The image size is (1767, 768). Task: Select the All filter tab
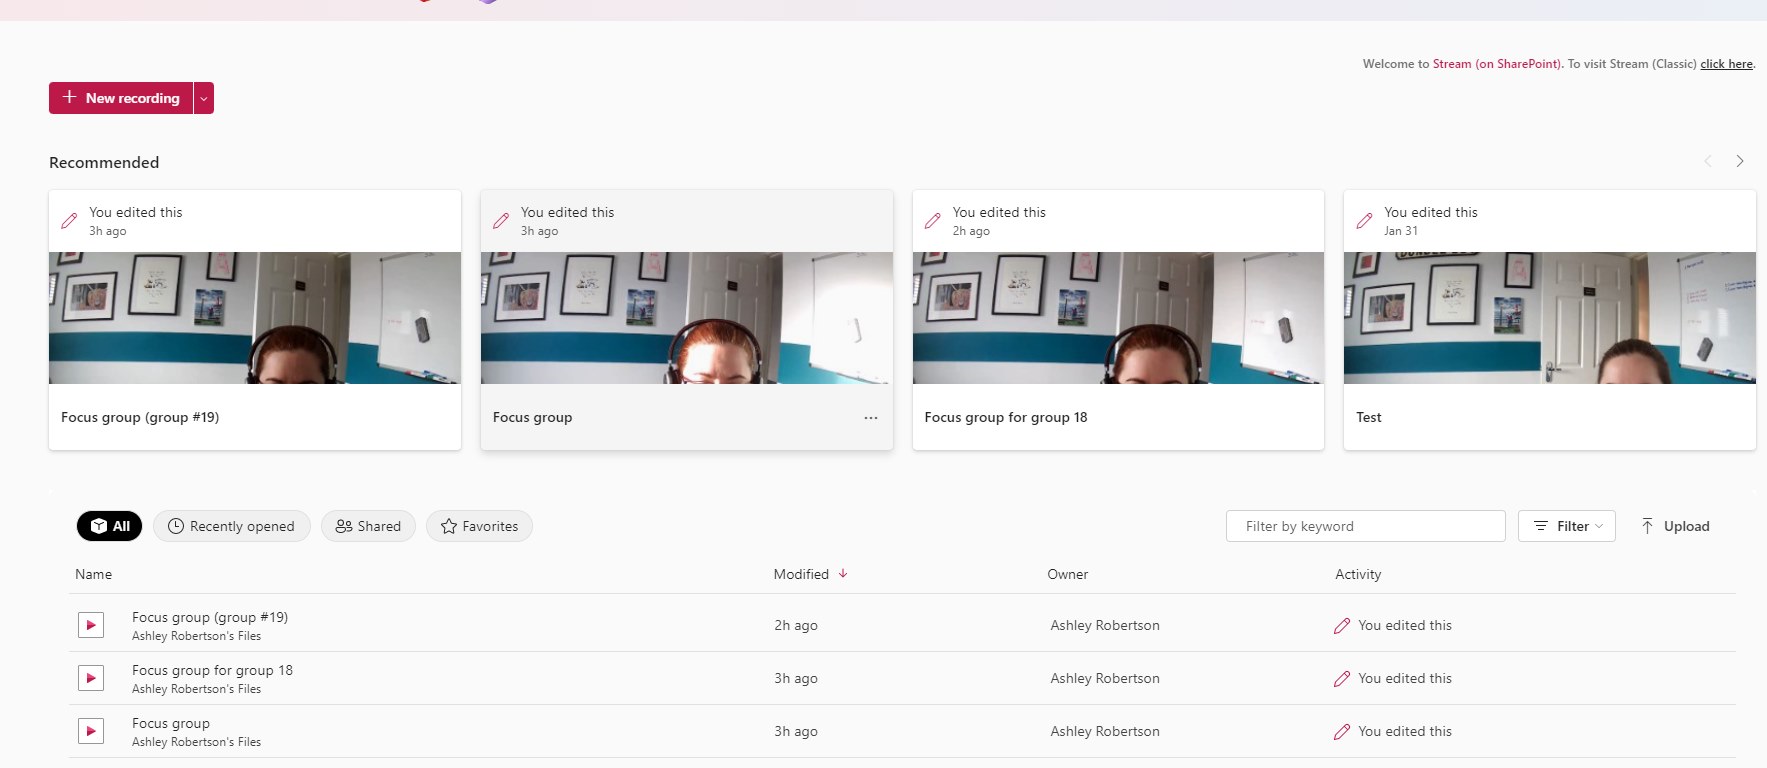pos(110,526)
